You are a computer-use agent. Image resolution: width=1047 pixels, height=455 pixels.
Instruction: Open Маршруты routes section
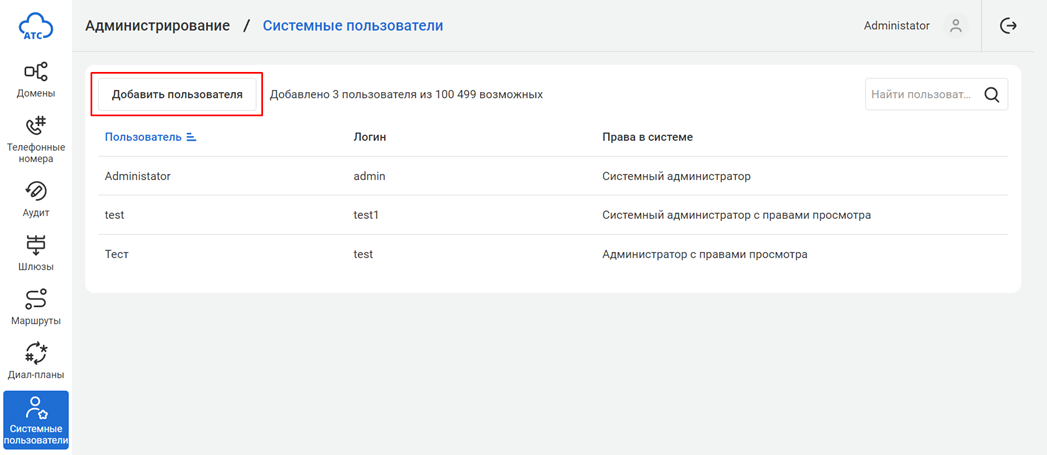click(36, 306)
